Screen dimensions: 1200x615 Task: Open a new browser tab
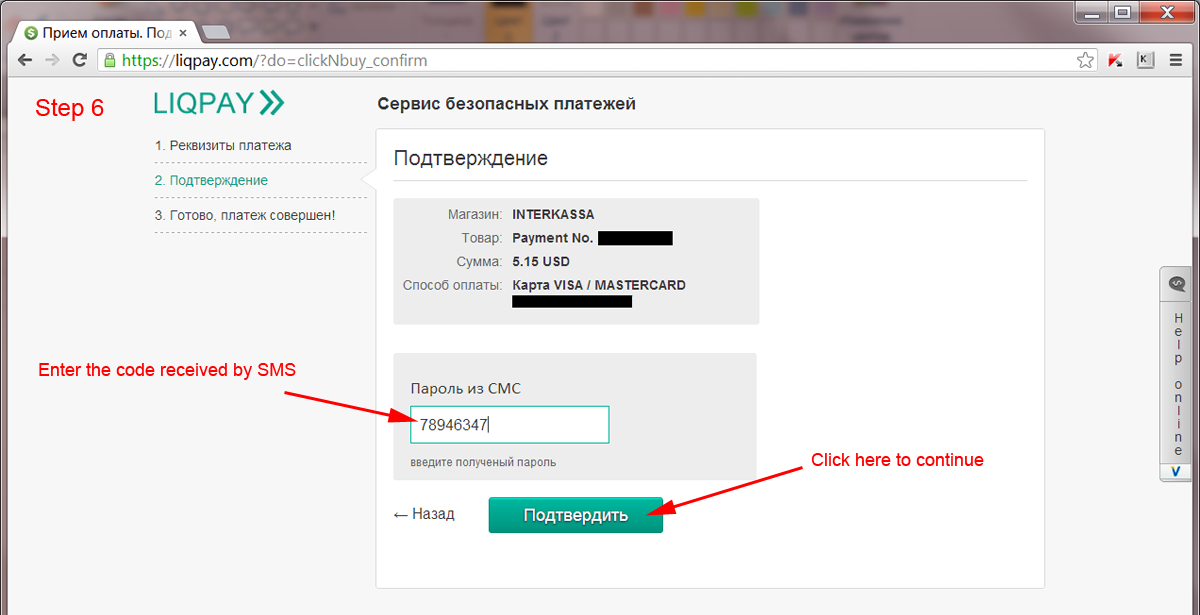pos(215,33)
